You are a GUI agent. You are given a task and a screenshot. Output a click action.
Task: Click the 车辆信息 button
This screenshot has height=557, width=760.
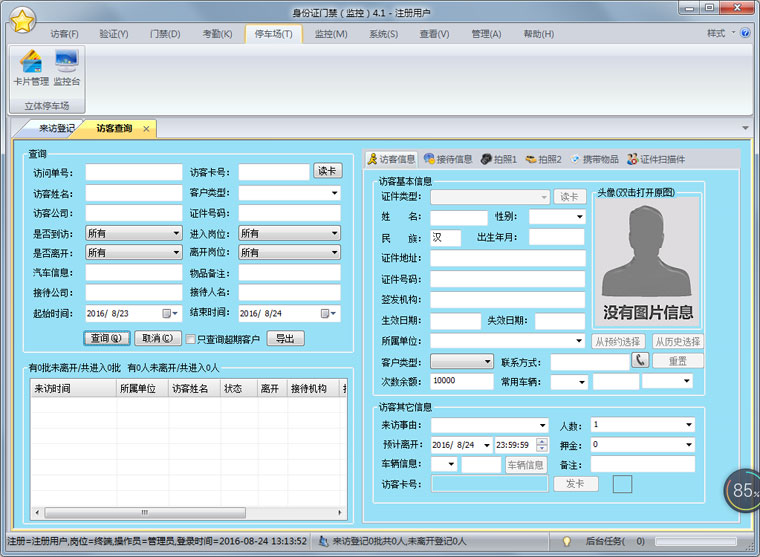coord(526,465)
